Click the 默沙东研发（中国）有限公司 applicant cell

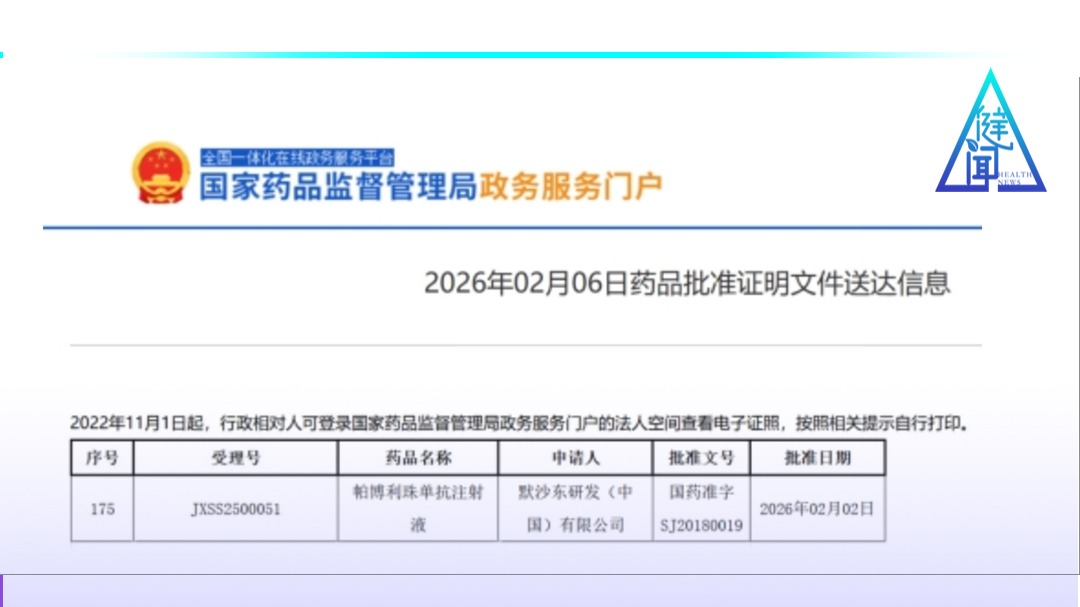coord(576,509)
